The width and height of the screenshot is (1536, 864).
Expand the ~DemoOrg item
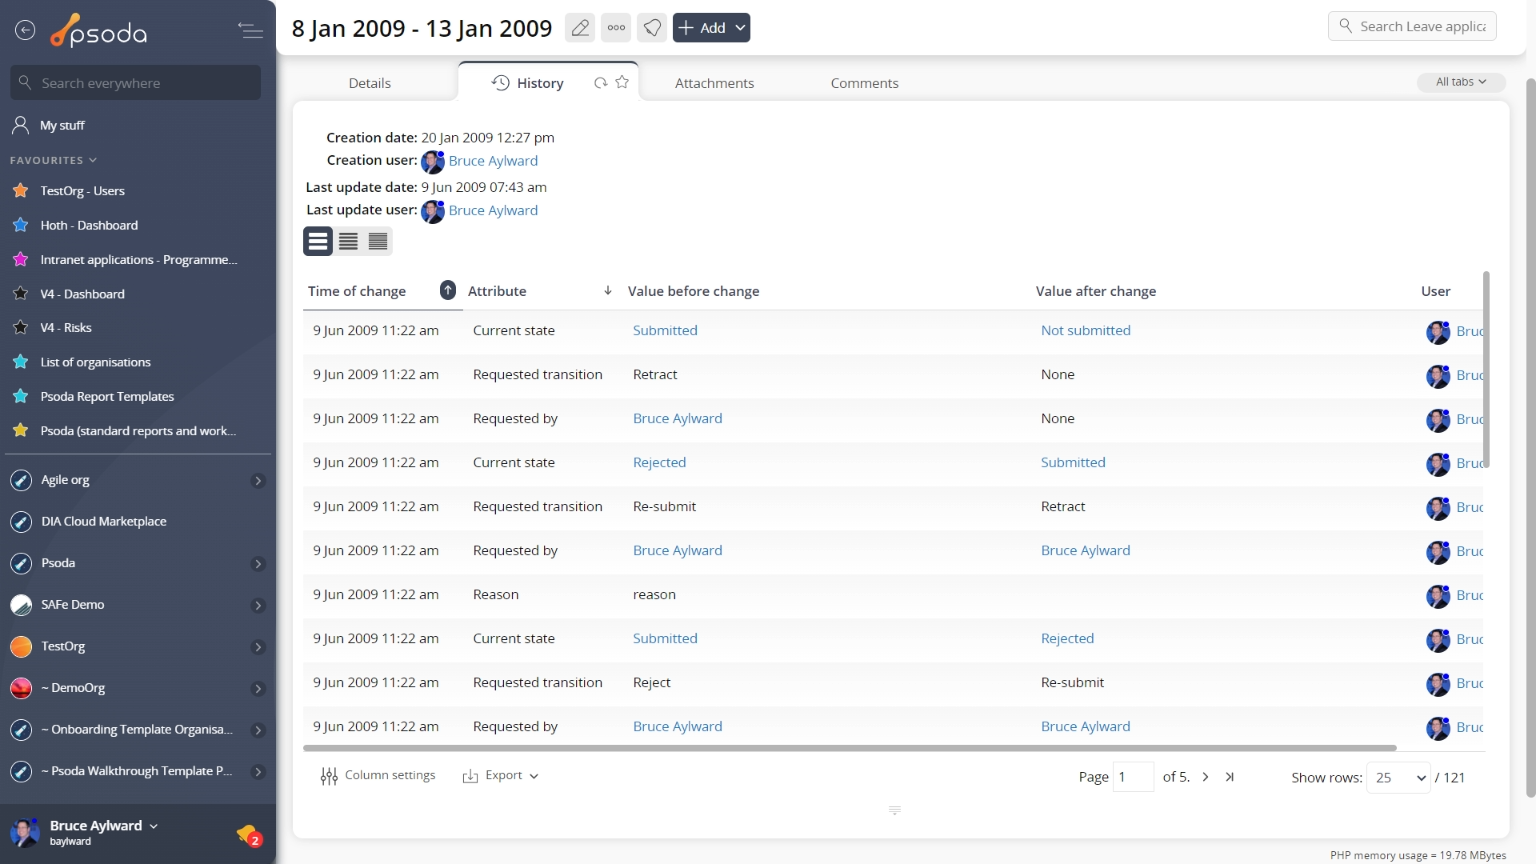click(258, 689)
